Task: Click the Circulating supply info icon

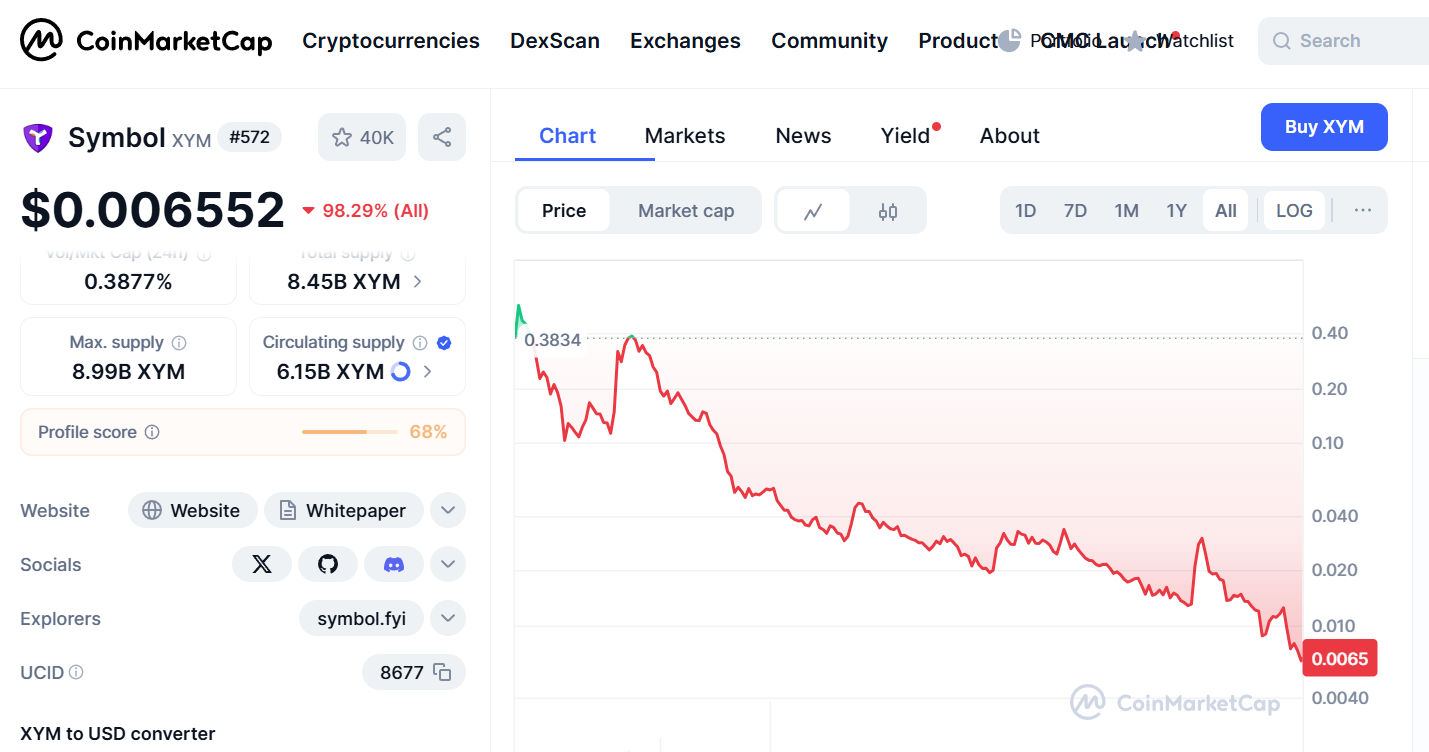Action: [420, 343]
